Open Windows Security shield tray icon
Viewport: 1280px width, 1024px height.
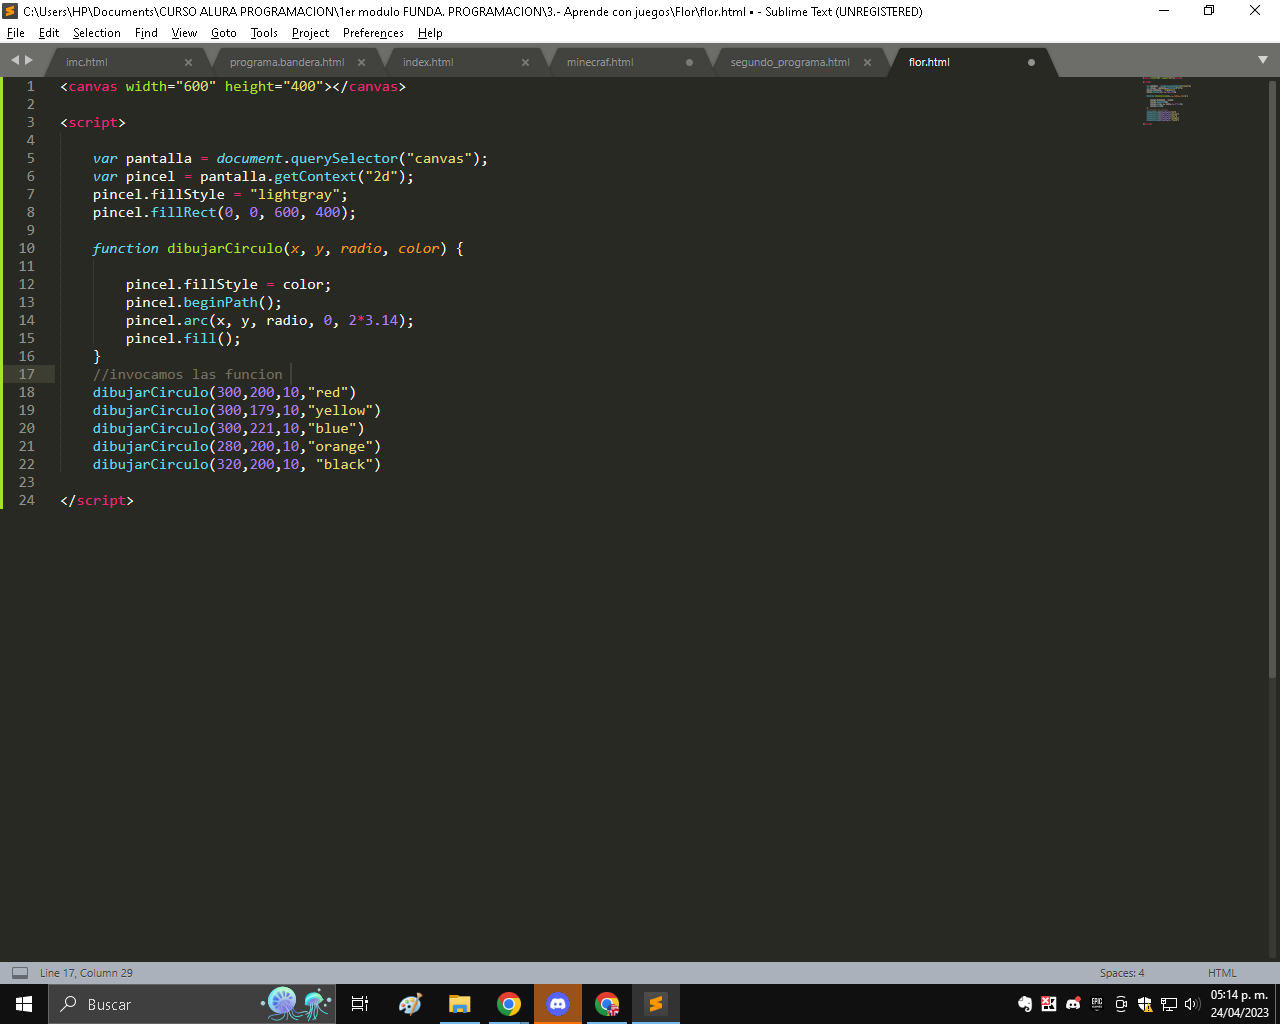tap(1145, 1004)
